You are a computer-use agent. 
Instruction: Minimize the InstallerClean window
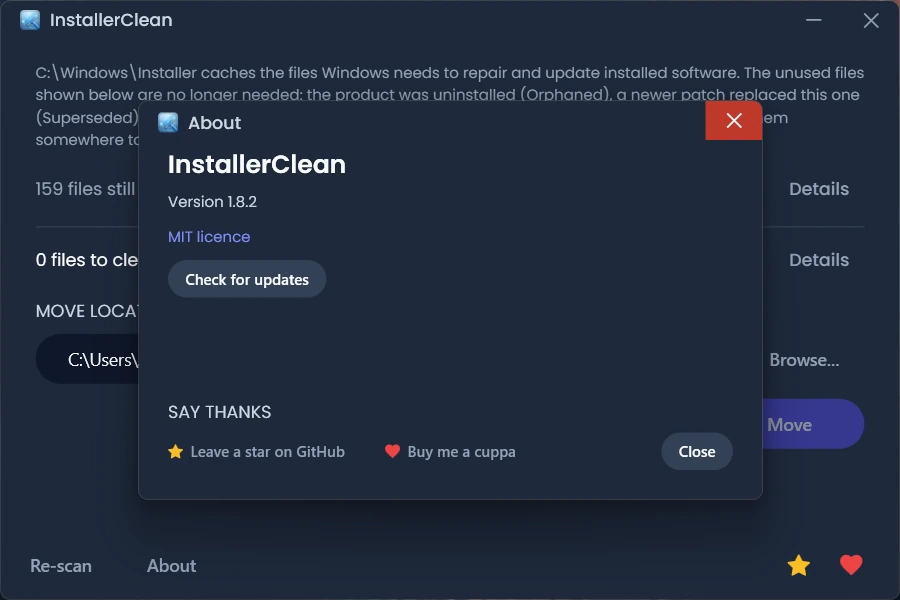point(813,20)
